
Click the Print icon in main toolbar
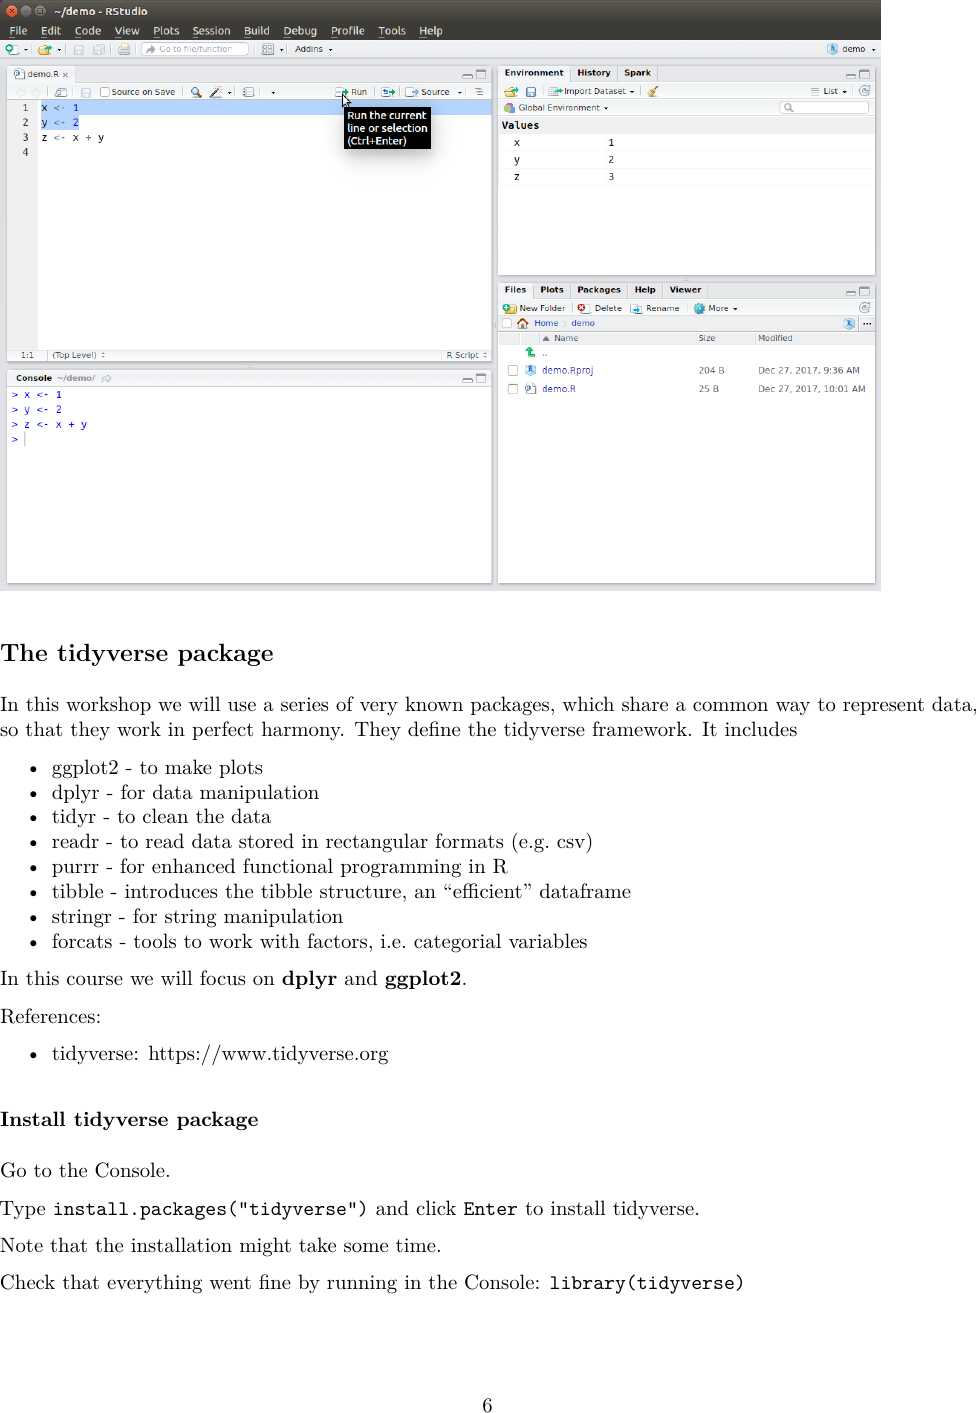click(x=123, y=49)
